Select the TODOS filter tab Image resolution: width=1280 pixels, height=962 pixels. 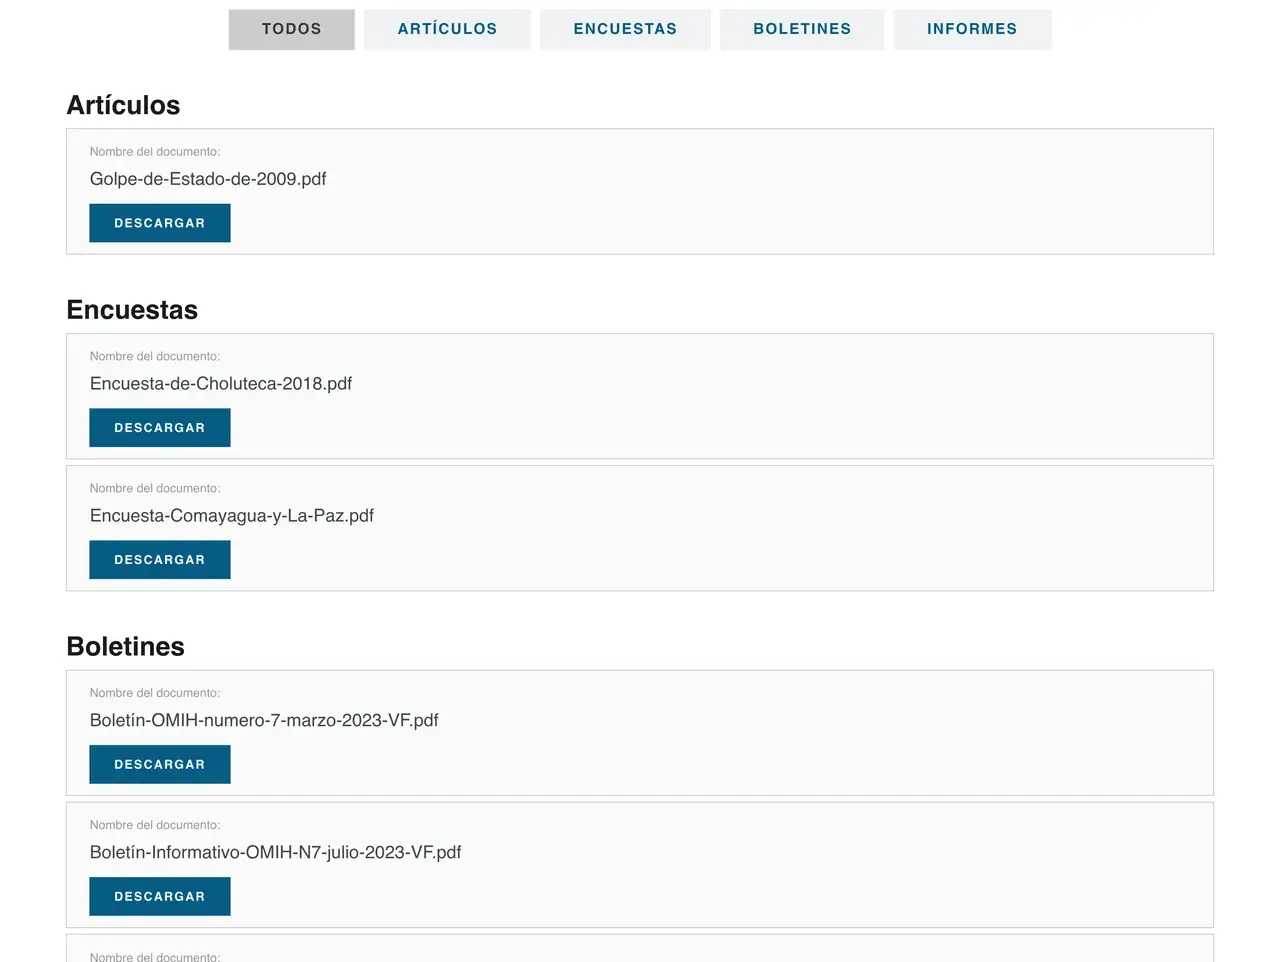pyautogui.click(x=292, y=29)
